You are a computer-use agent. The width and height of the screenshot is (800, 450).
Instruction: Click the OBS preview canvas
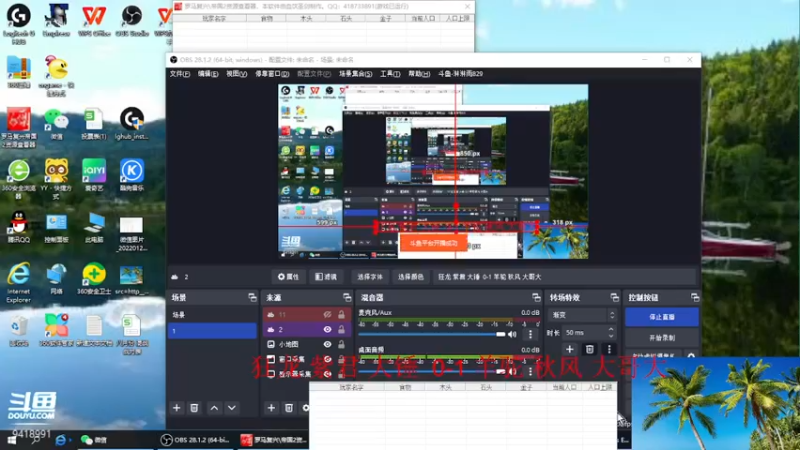coord(433,171)
